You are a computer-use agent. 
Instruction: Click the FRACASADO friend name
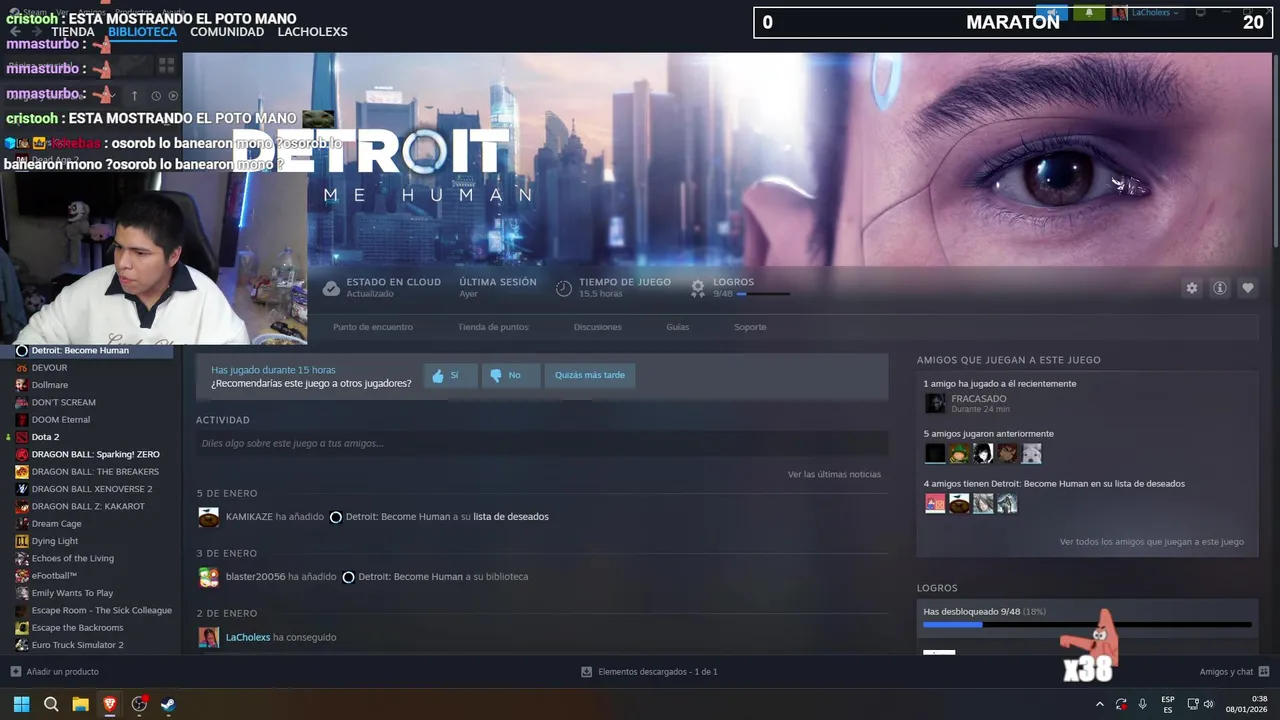(x=978, y=399)
